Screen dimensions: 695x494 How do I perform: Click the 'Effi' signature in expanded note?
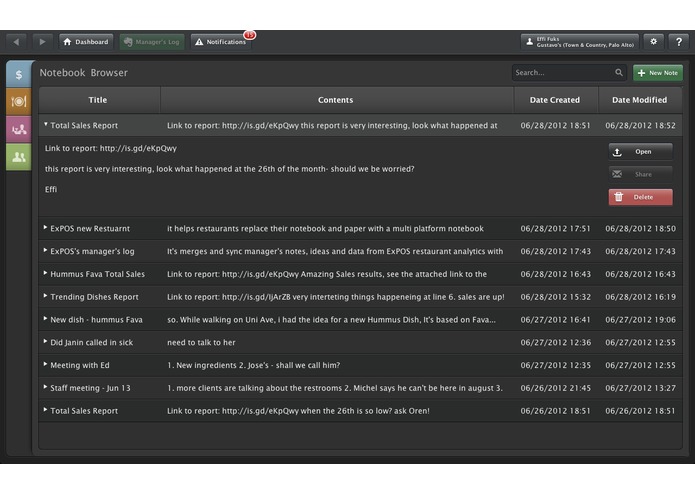point(51,190)
